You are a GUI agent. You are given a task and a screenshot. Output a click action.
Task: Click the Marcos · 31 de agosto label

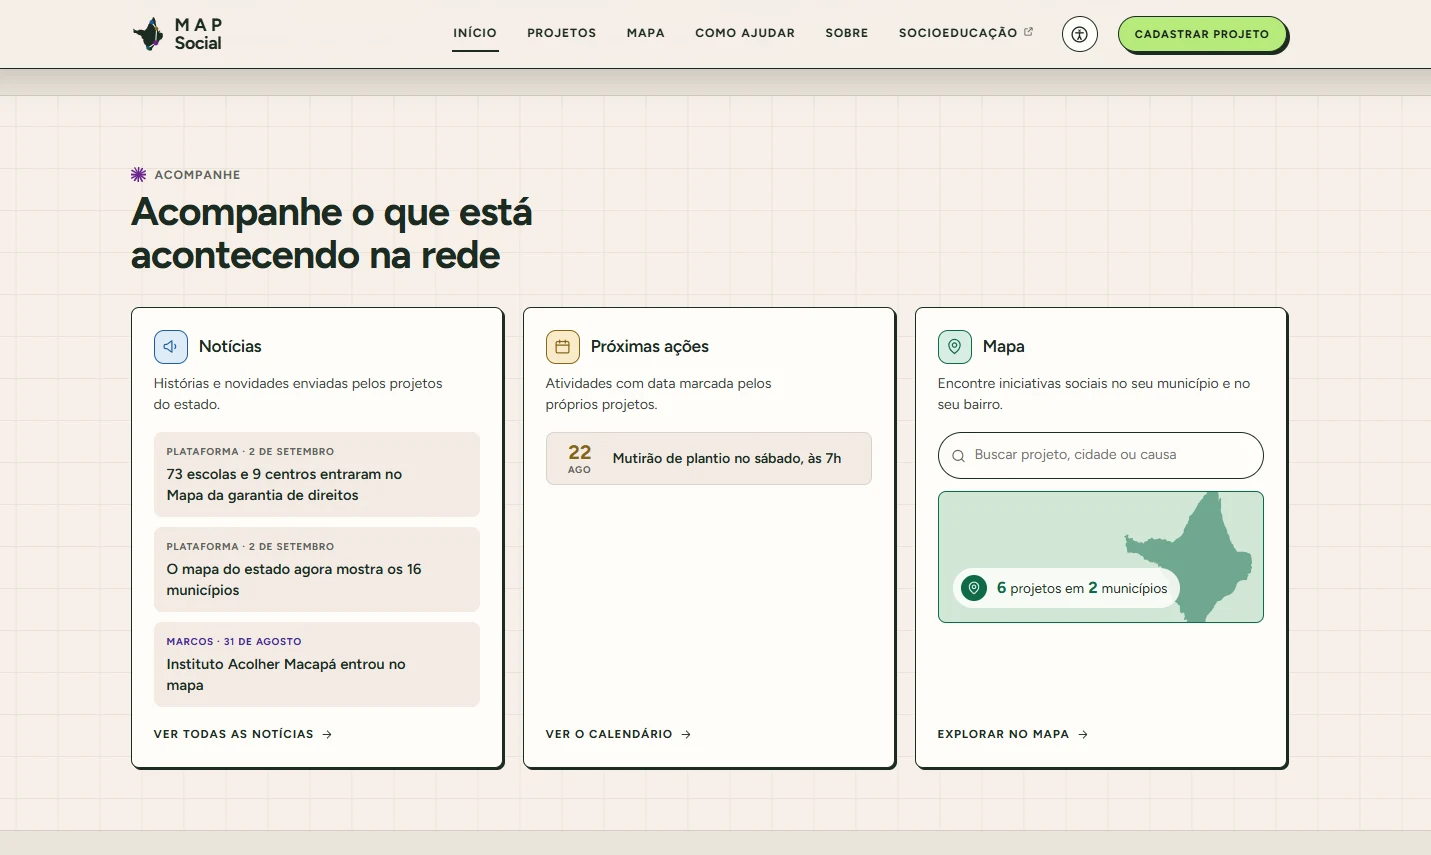pyautogui.click(x=234, y=642)
